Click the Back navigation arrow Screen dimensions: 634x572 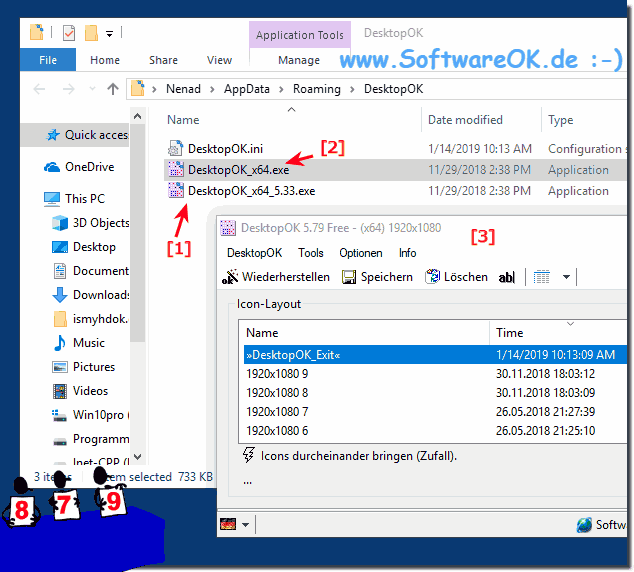[39, 89]
